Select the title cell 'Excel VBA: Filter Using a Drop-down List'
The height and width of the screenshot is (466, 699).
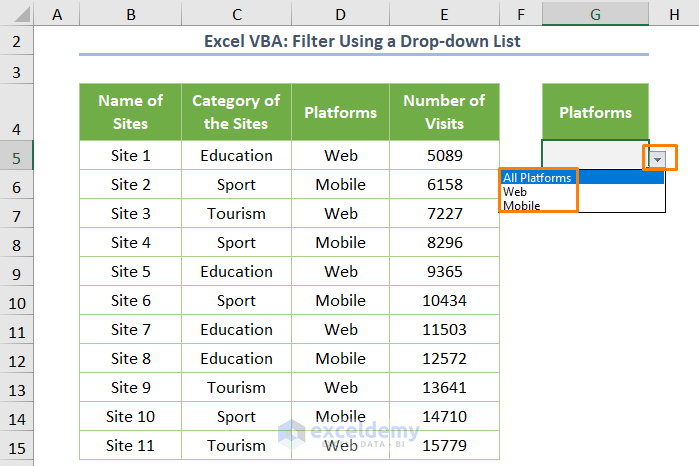(362, 41)
